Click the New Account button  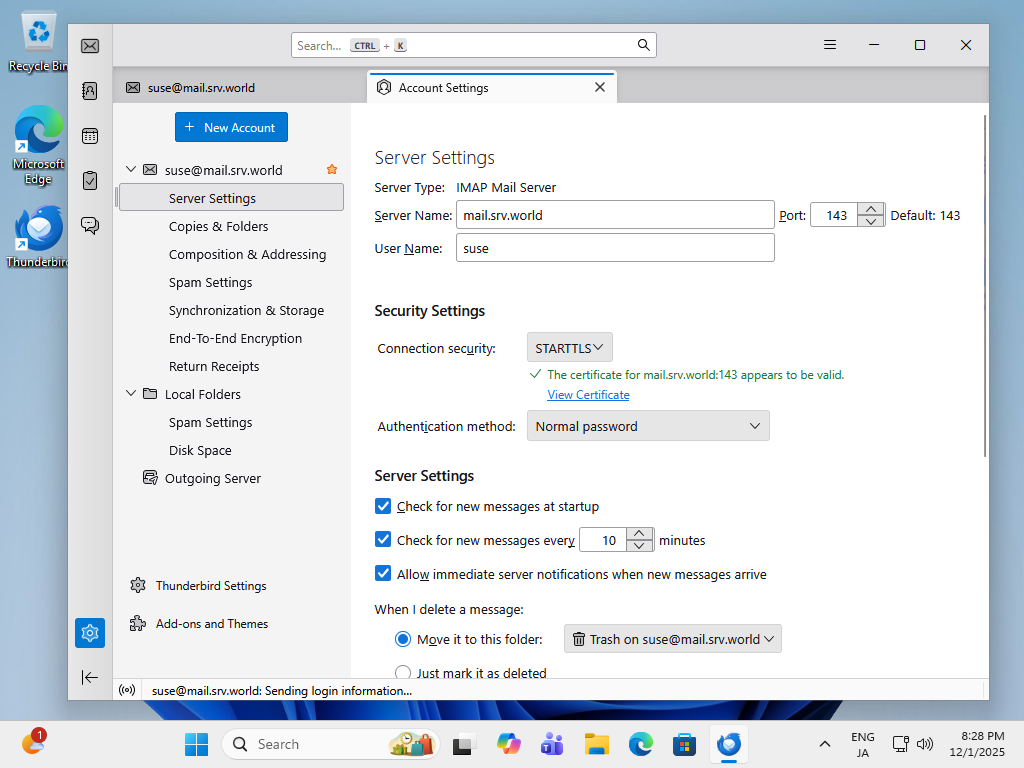(231, 127)
